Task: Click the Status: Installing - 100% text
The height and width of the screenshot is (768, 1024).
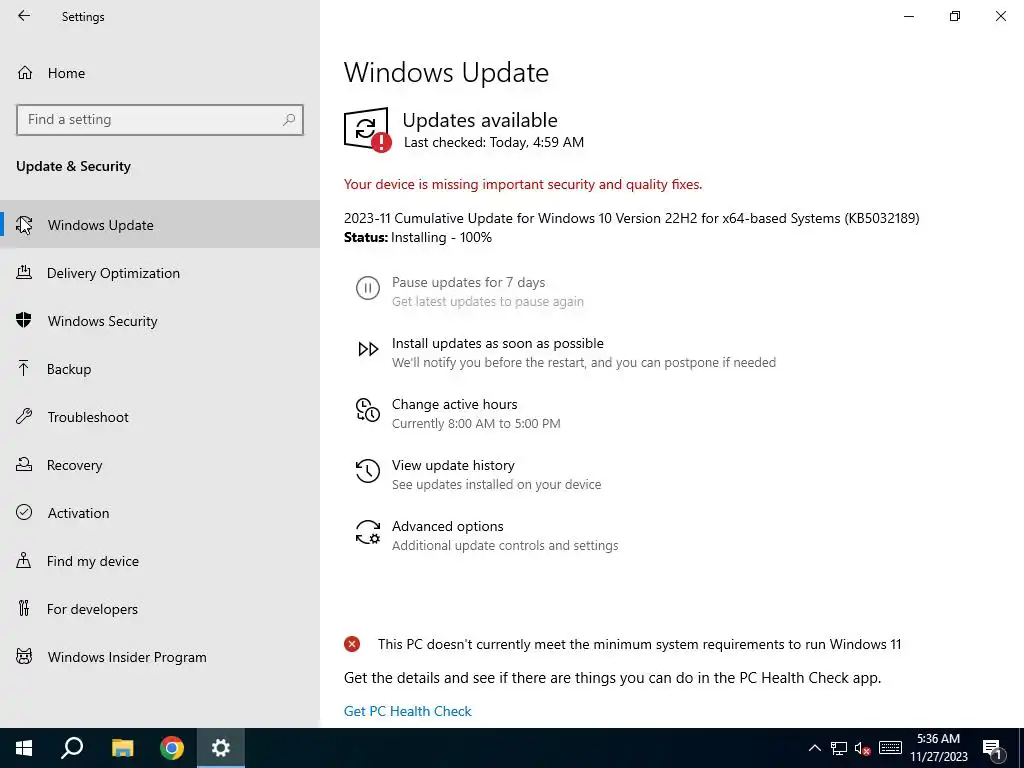Action: tap(418, 237)
